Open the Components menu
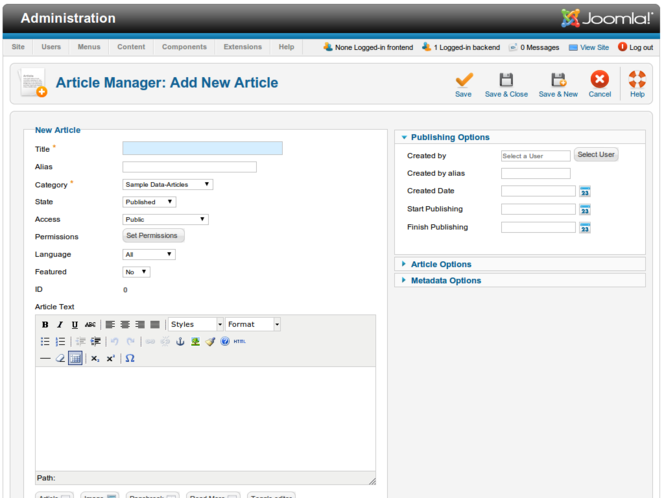 [x=184, y=47]
